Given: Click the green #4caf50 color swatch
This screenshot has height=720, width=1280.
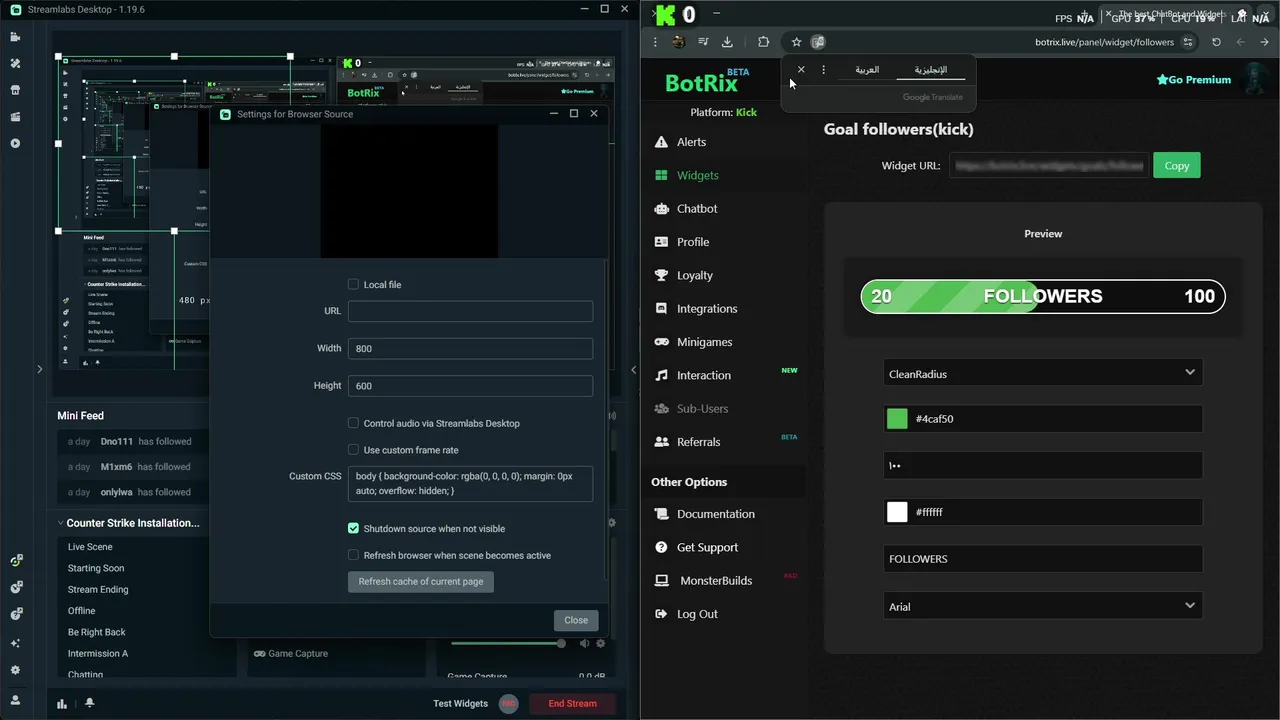Looking at the screenshot, I should (x=897, y=419).
